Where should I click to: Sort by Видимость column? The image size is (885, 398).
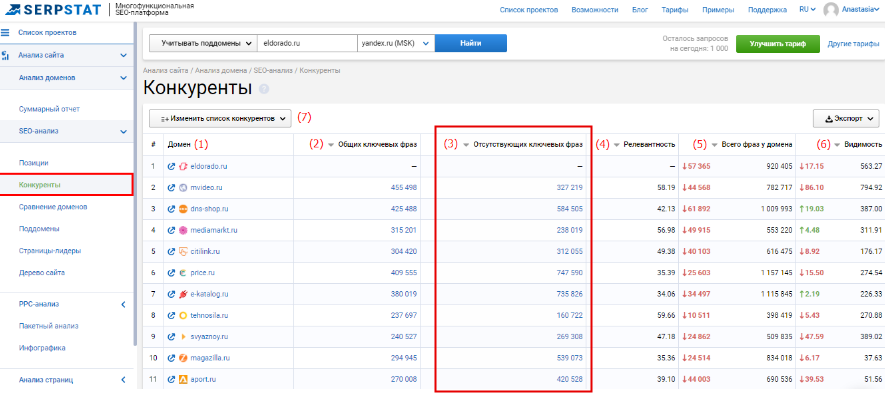[x=837, y=145]
